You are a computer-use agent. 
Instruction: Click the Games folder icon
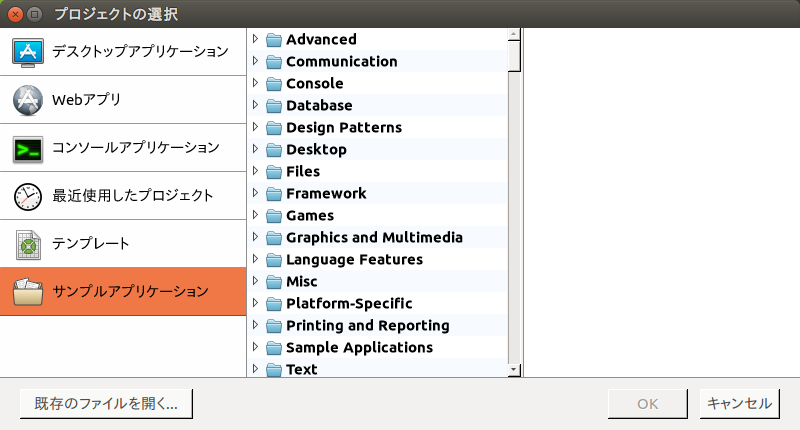point(274,216)
